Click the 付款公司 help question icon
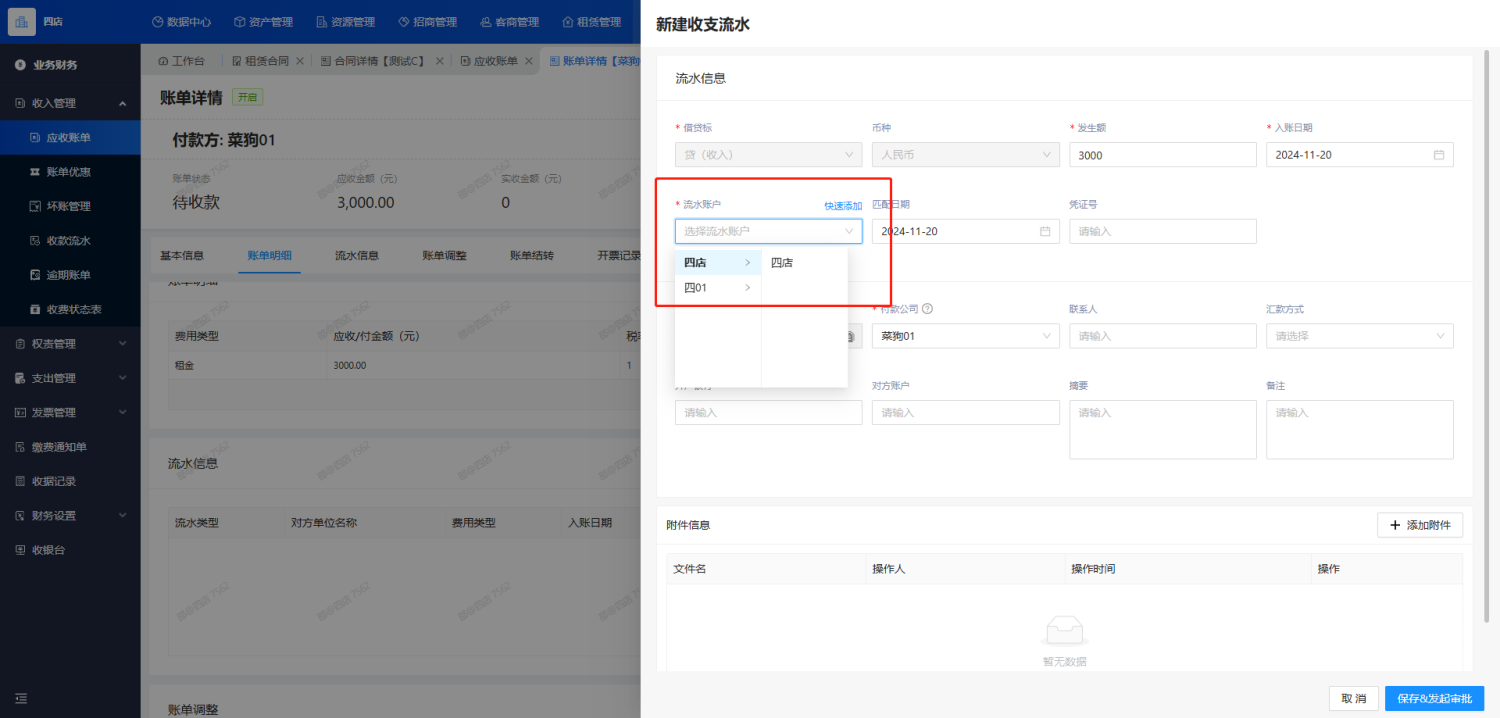 [x=928, y=309]
